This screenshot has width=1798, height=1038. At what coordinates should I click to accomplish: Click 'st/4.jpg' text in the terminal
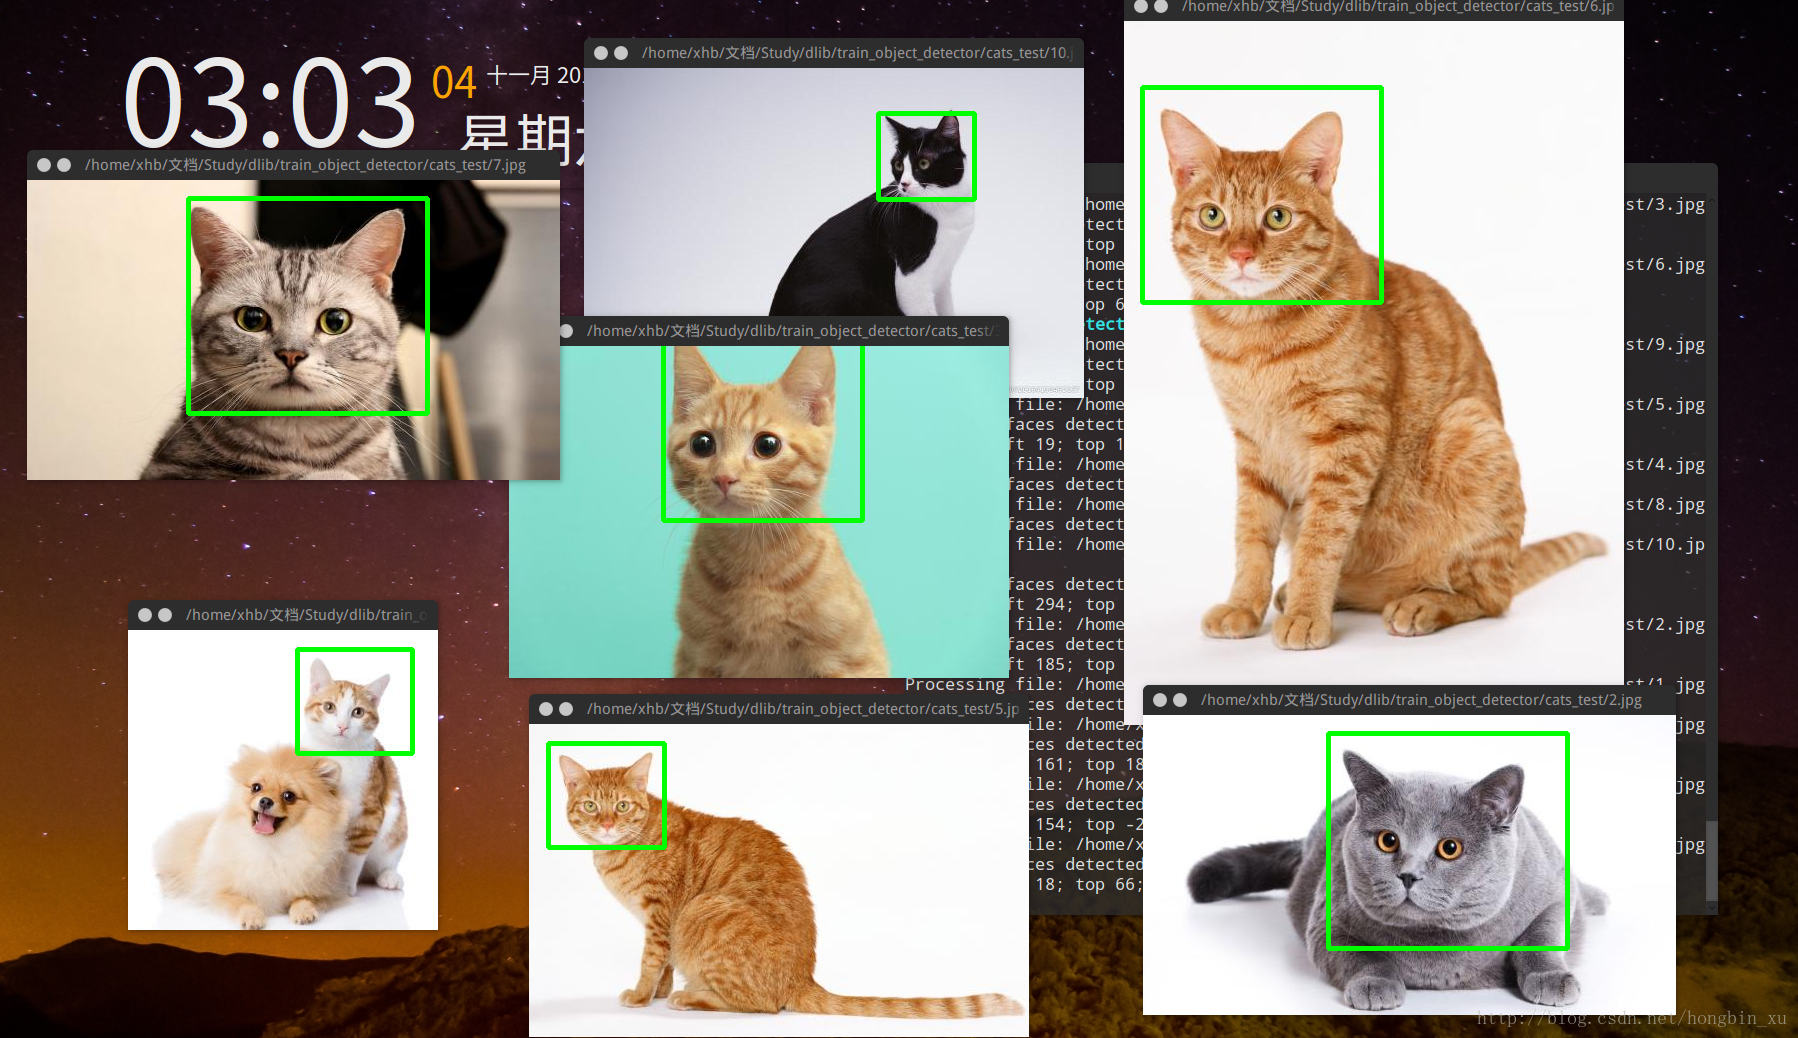[x=1665, y=465]
